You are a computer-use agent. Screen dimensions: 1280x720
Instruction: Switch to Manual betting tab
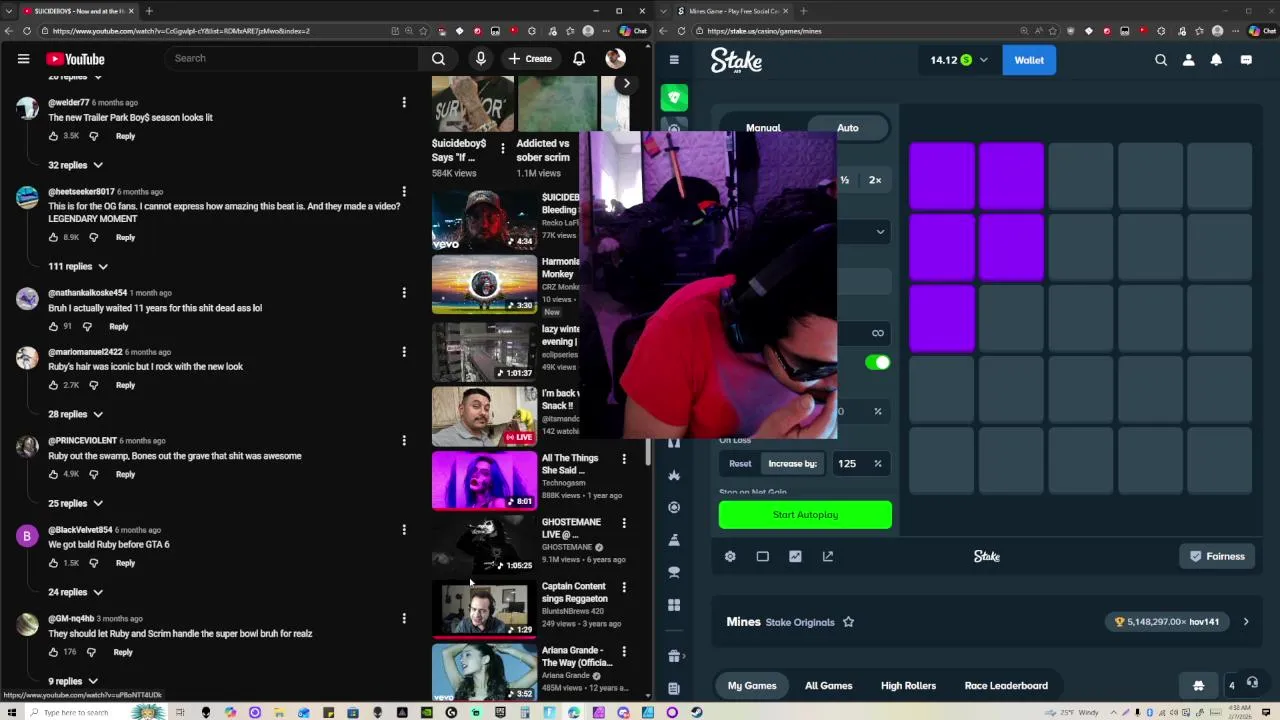[763, 128]
